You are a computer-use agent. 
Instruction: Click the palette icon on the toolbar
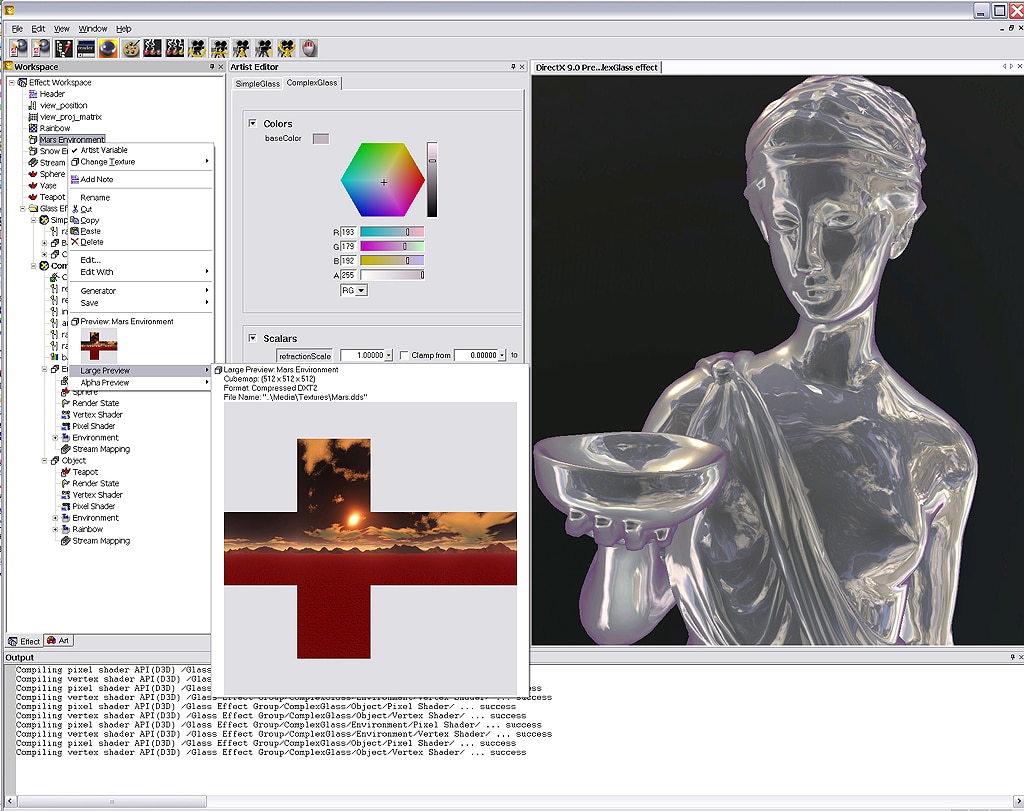point(129,48)
